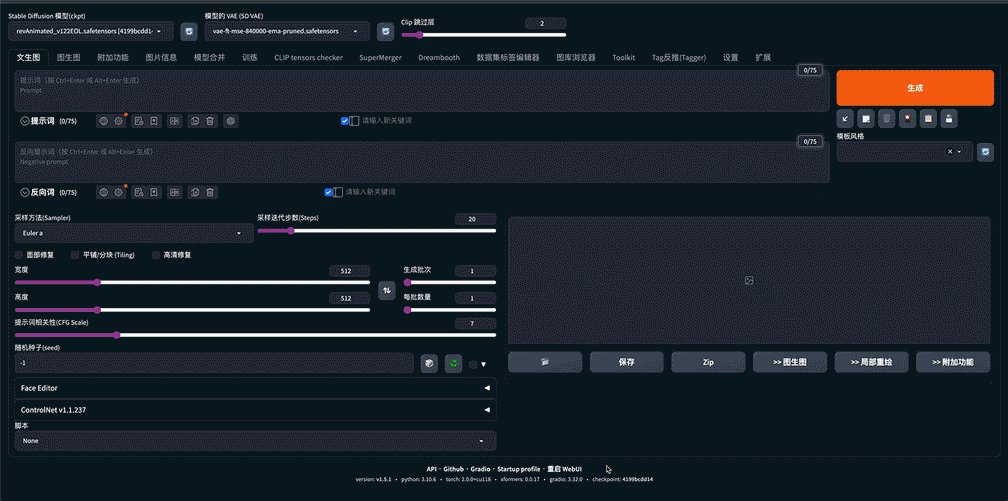
Task: Click translate icon in prompt toolbar
Action: tap(174, 120)
